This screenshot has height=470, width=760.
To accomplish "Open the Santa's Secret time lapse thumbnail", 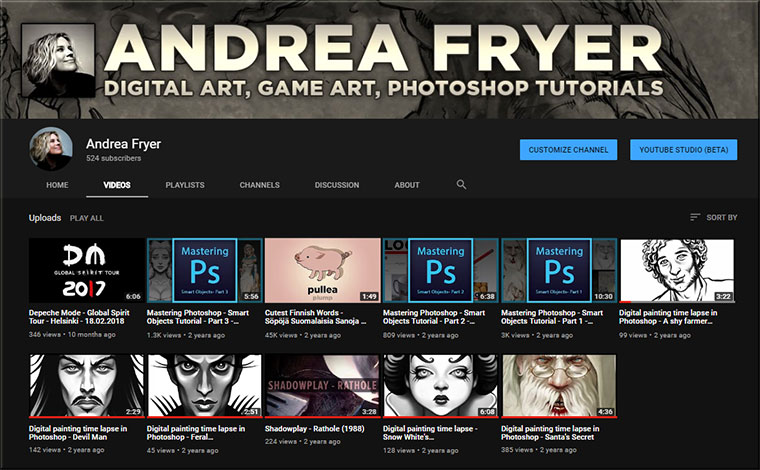I will tap(559, 385).
